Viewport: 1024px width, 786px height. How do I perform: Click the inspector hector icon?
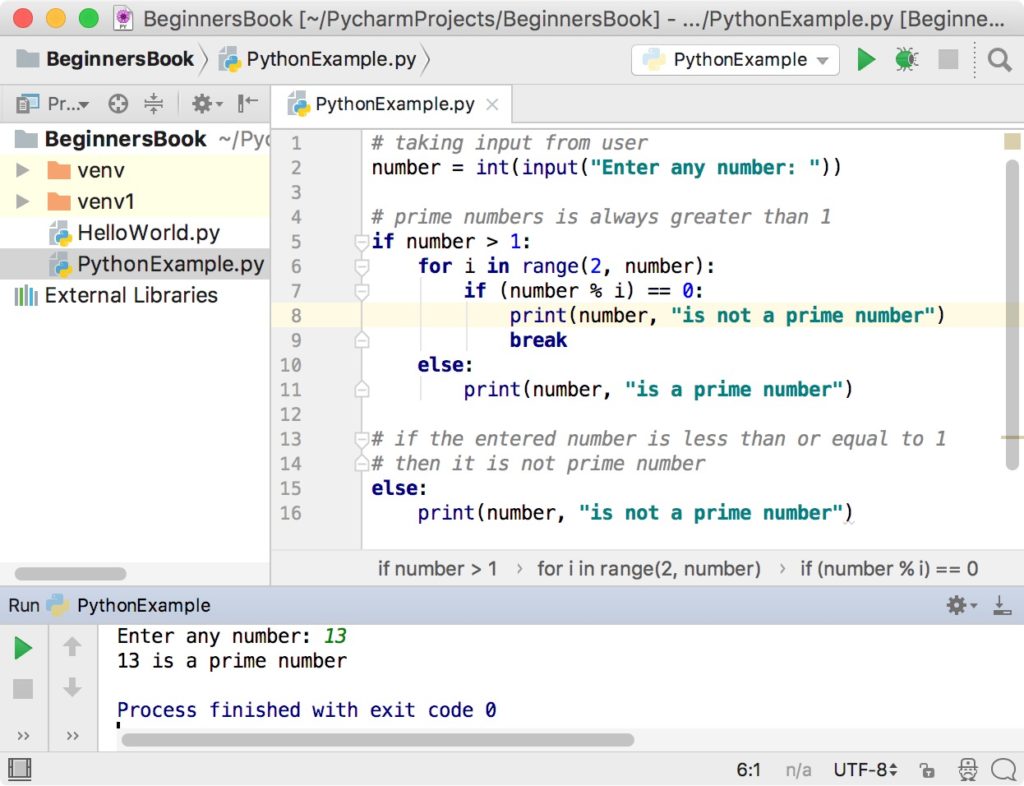967,770
